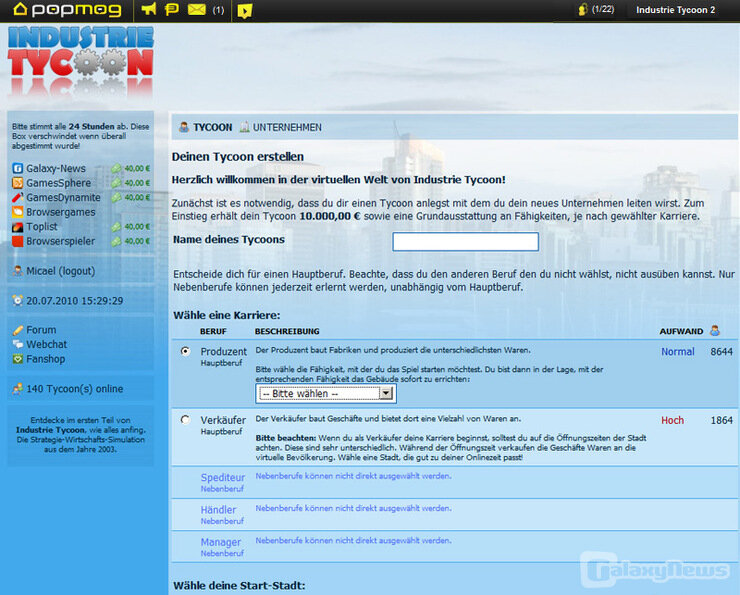Click the GamesDynamite site icon

[17, 197]
